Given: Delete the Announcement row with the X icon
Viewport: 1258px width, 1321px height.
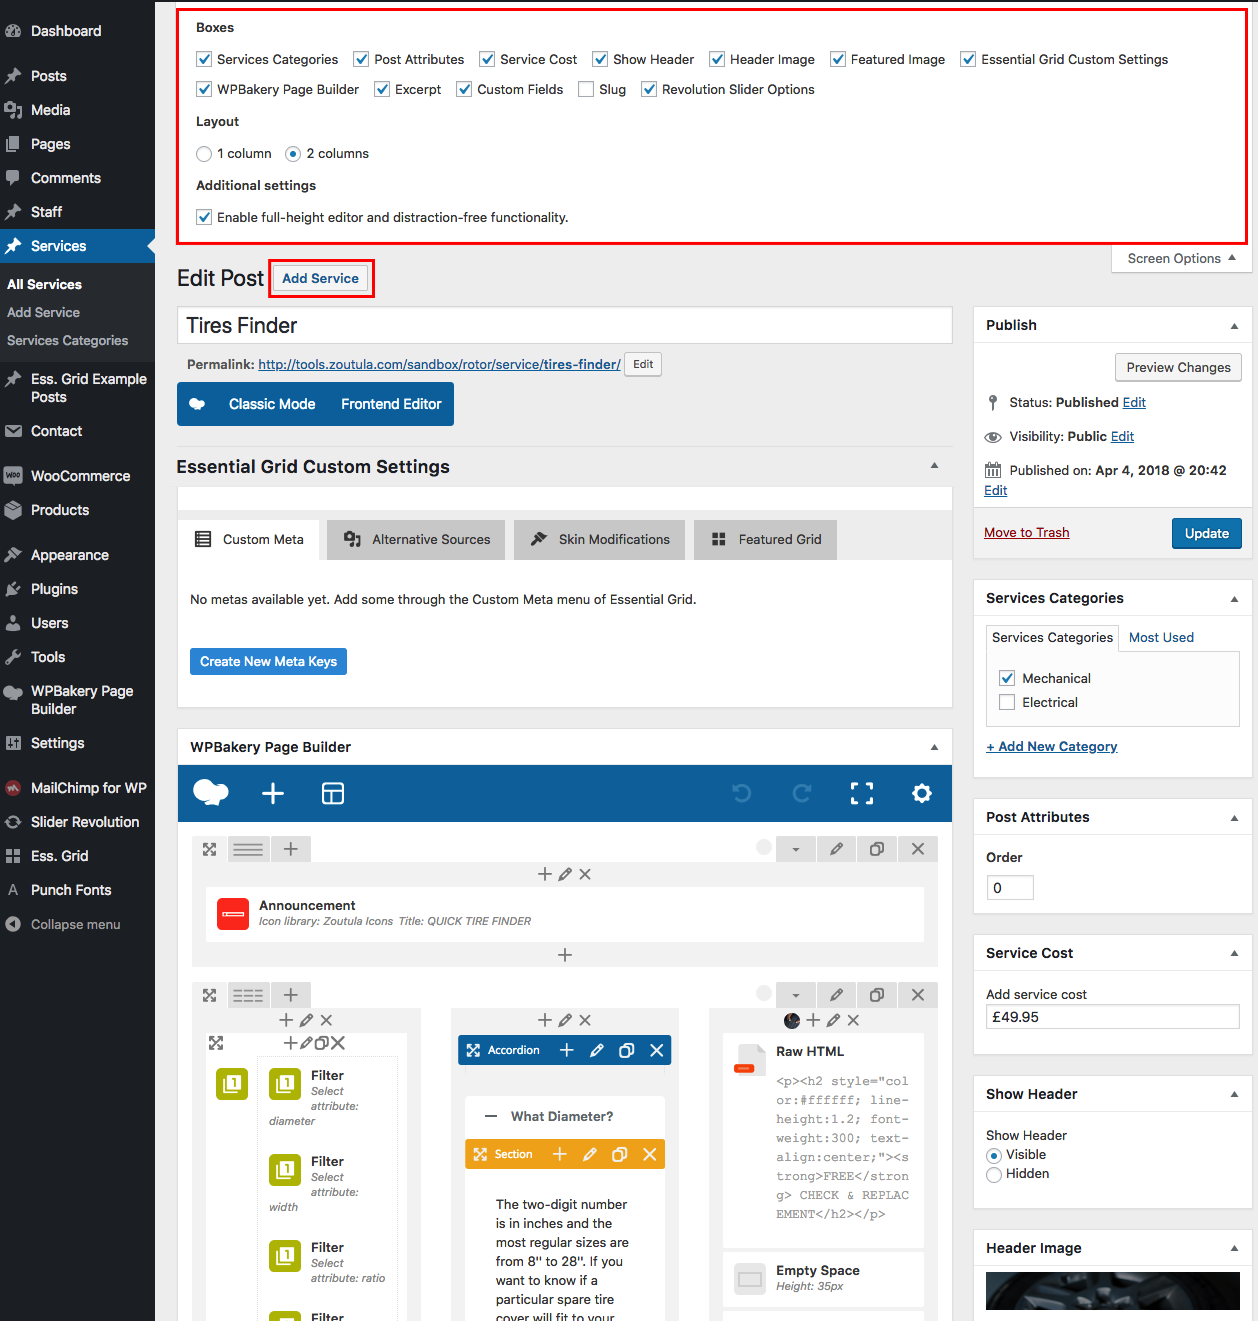Looking at the screenshot, I should (918, 849).
